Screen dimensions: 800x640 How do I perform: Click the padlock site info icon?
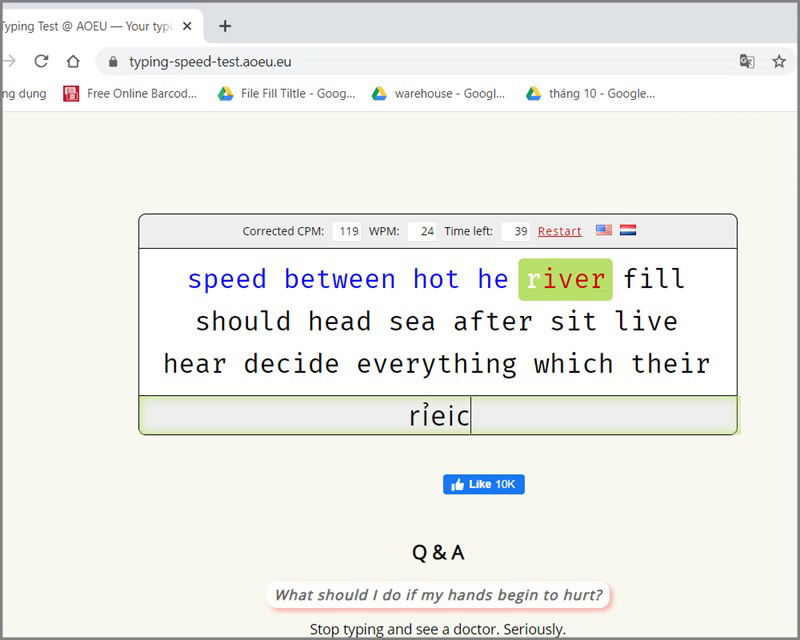tap(113, 62)
